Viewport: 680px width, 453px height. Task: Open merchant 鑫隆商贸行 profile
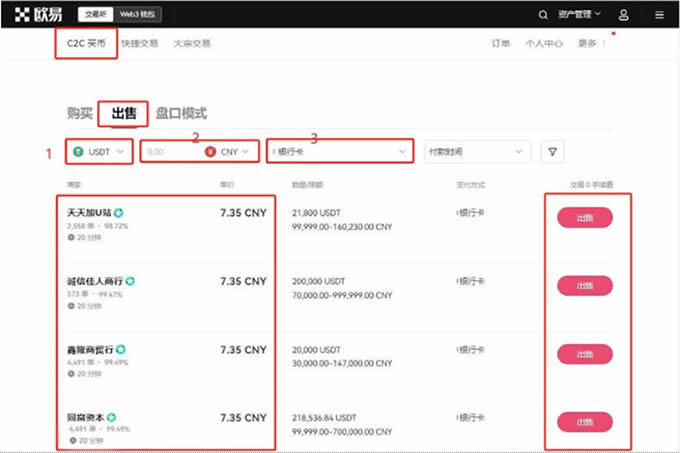(90, 349)
